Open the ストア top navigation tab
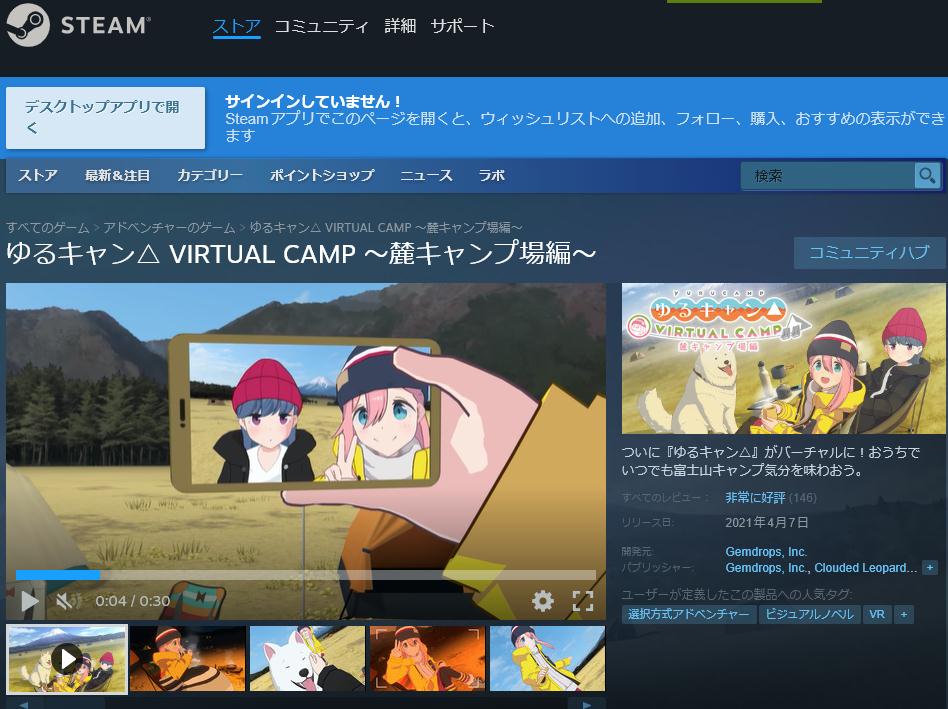 tap(236, 26)
